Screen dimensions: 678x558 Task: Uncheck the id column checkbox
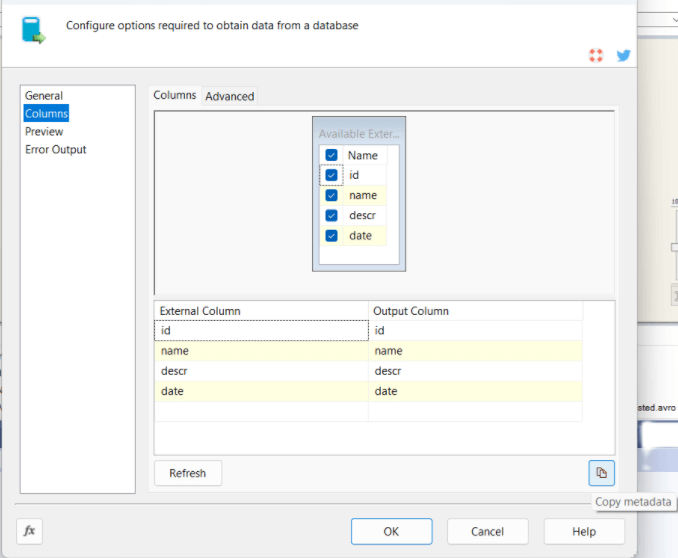tap(331, 175)
